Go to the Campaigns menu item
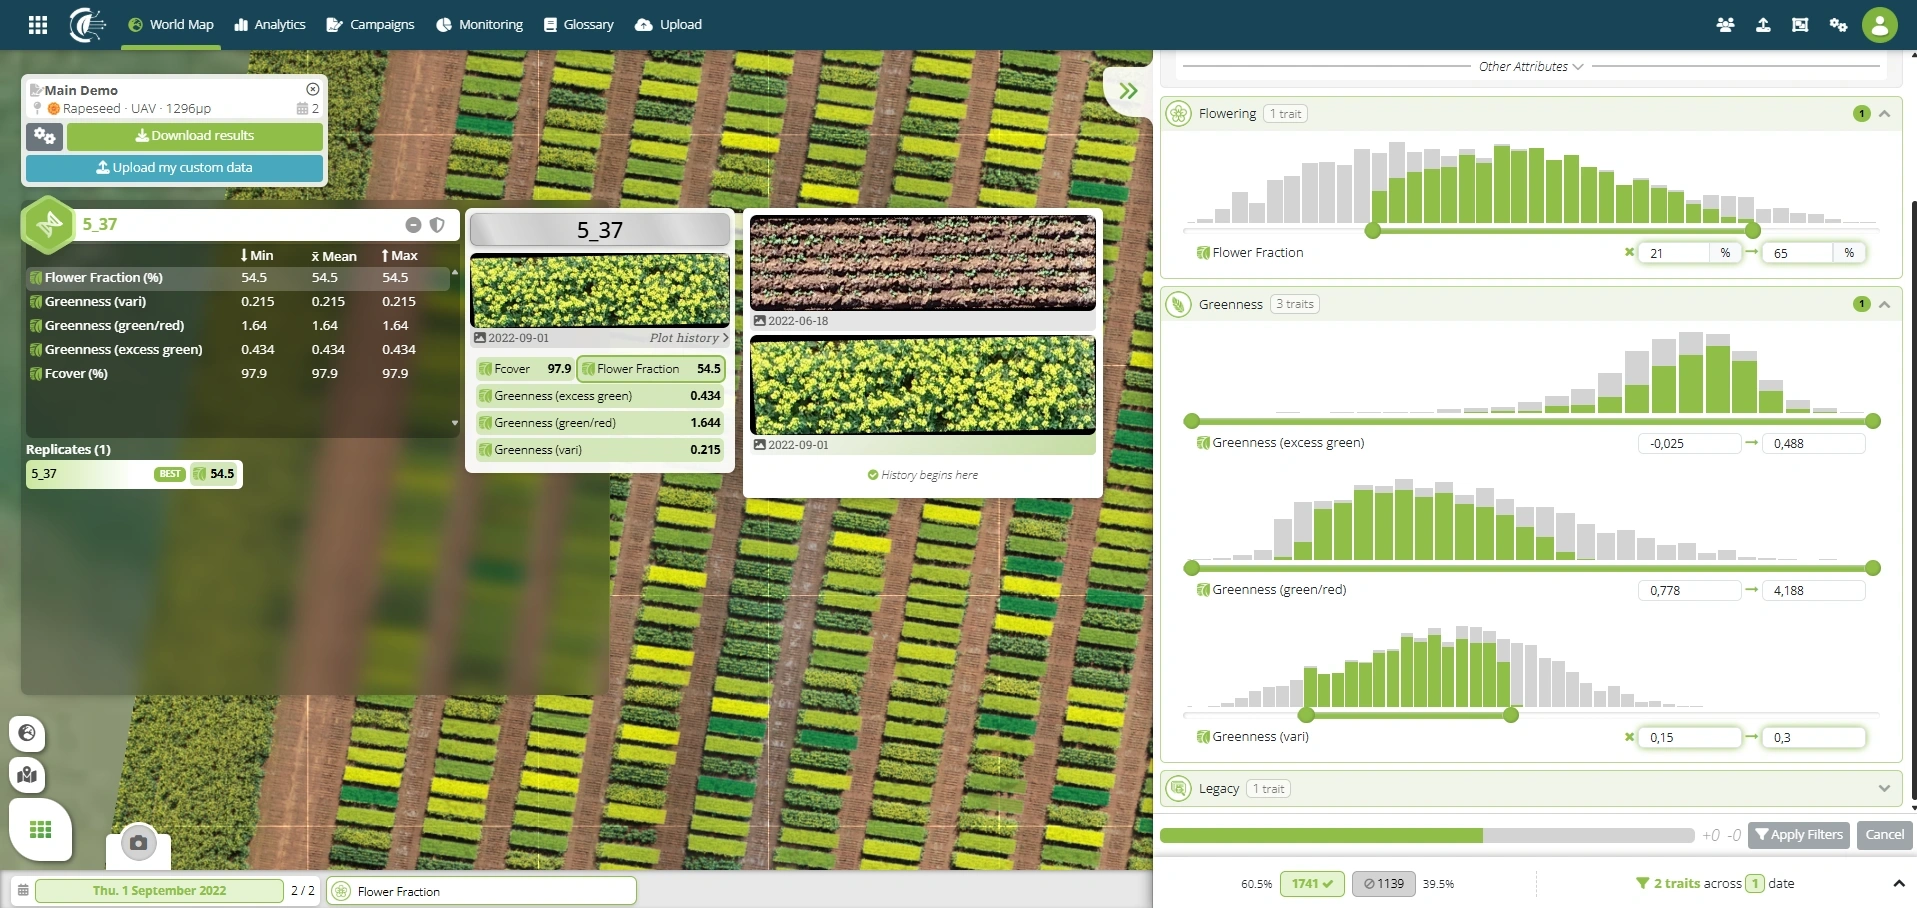Screen dimensions: 1917x908 pos(370,25)
